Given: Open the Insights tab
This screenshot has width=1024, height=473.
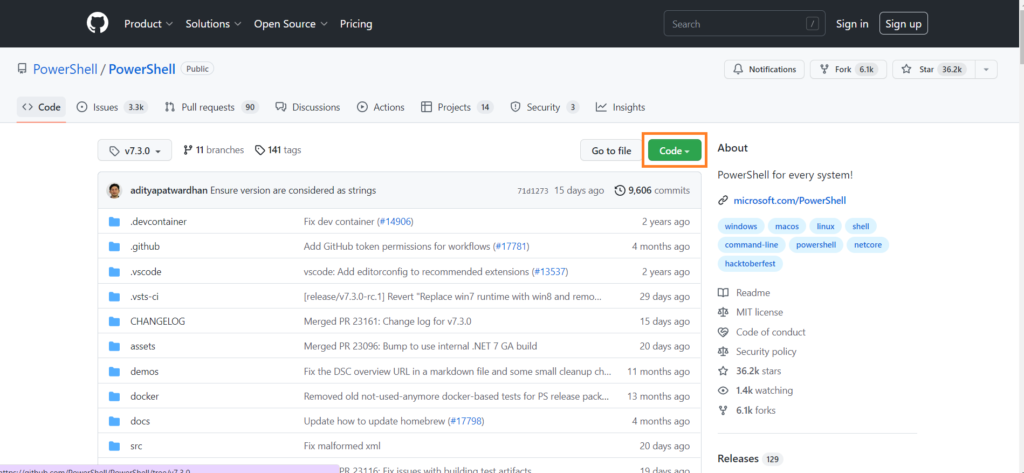Looking at the screenshot, I should click(x=620, y=107).
